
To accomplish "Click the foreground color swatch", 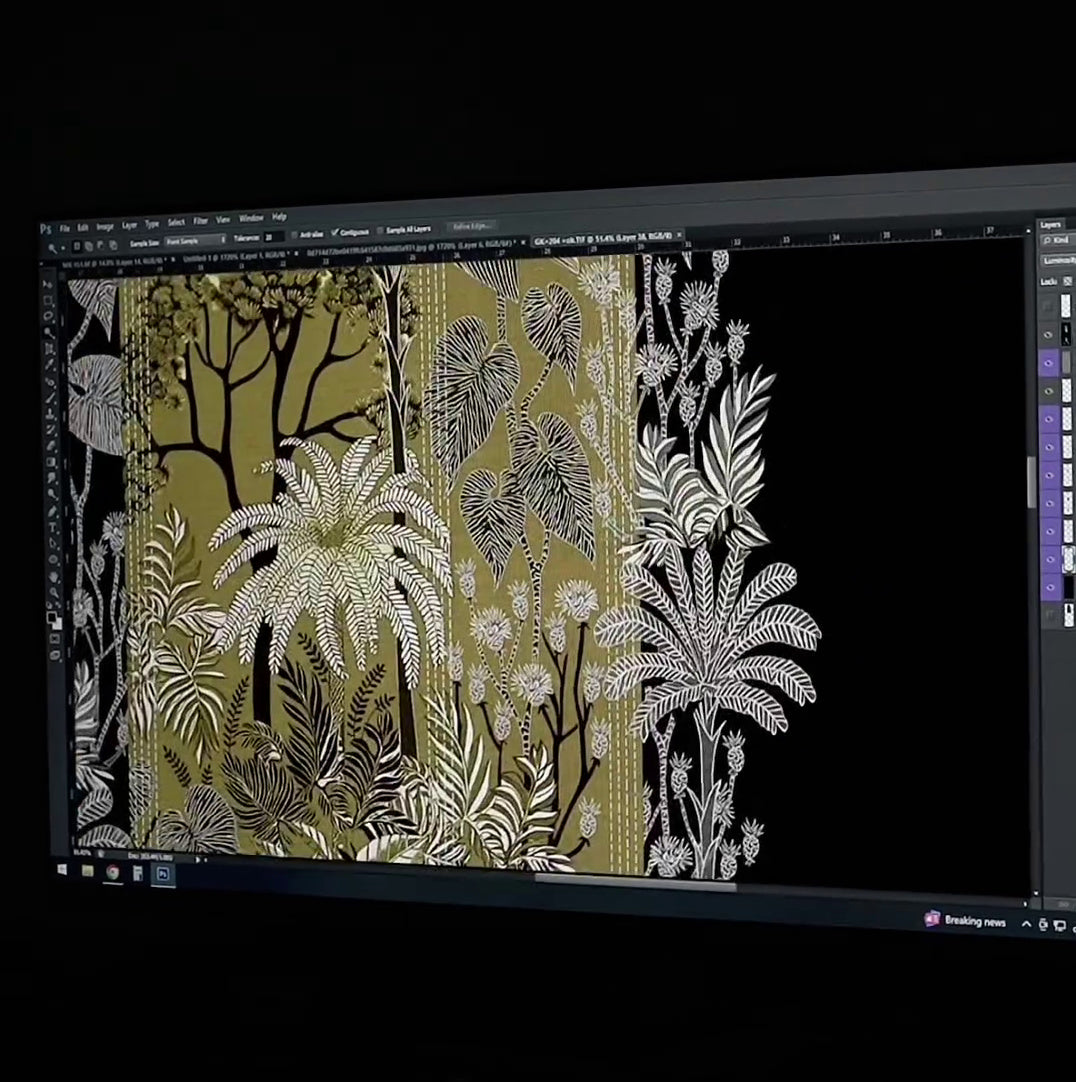I will (x=52, y=616).
